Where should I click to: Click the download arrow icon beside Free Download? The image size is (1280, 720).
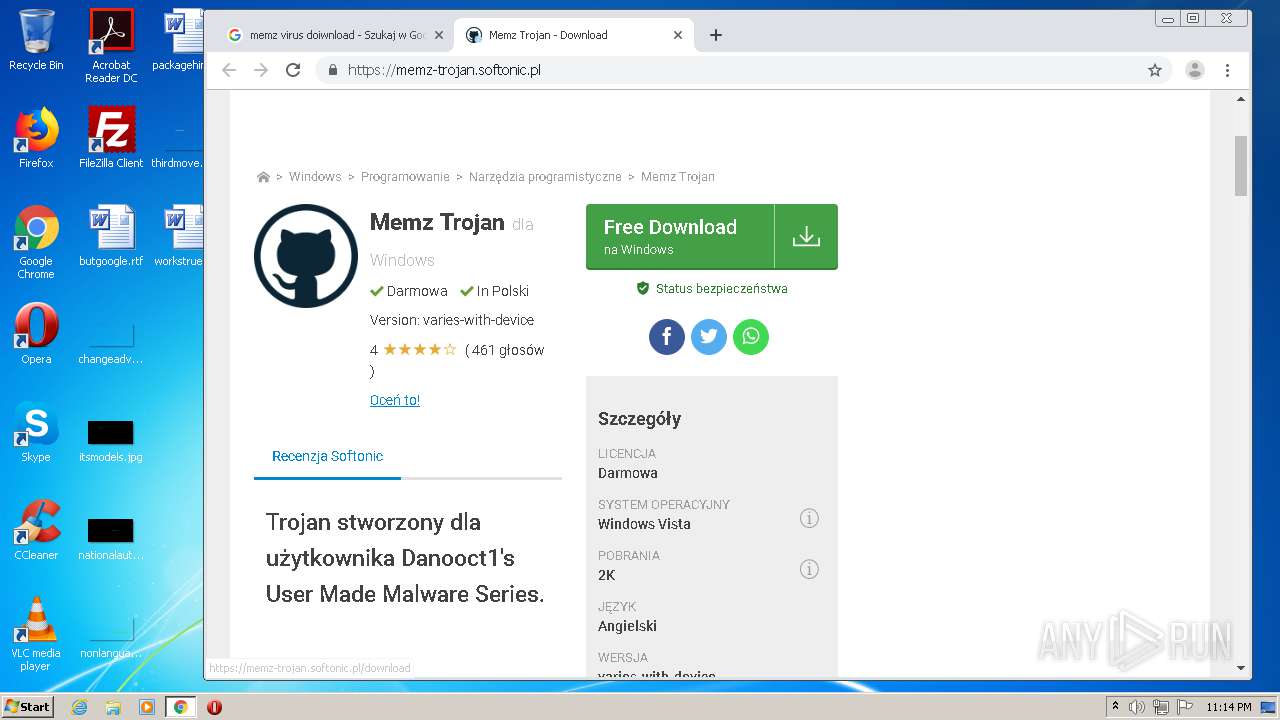coord(806,237)
